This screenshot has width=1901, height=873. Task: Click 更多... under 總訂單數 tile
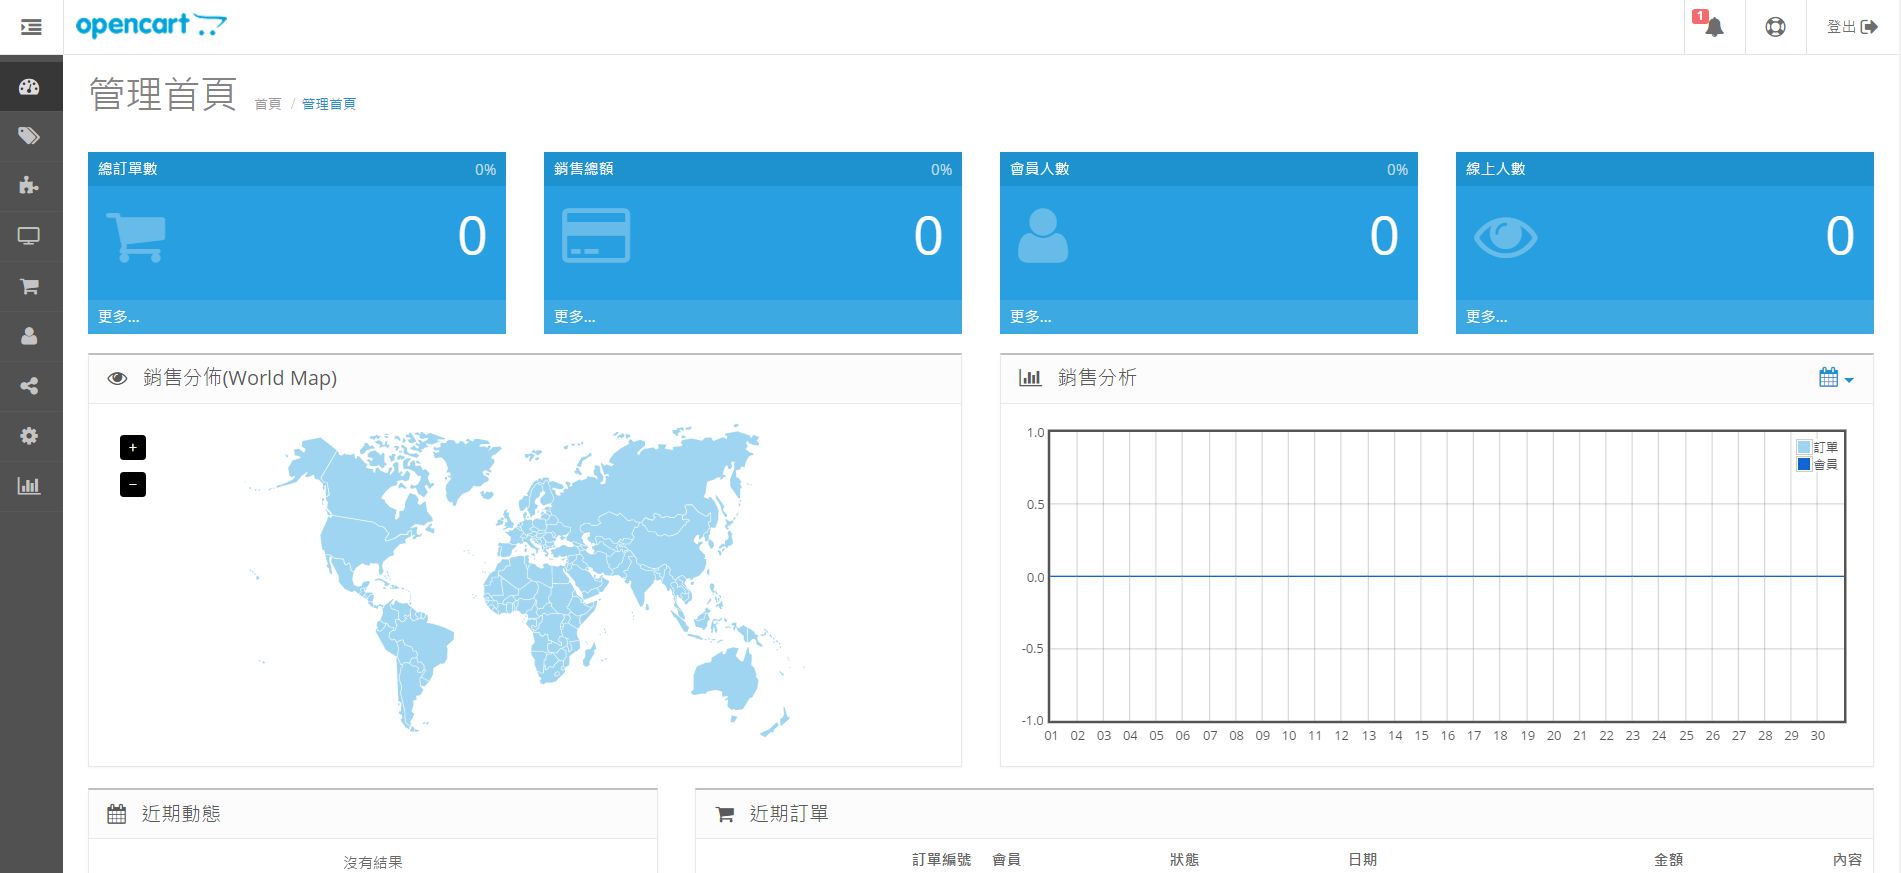pyautogui.click(x=119, y=317)
